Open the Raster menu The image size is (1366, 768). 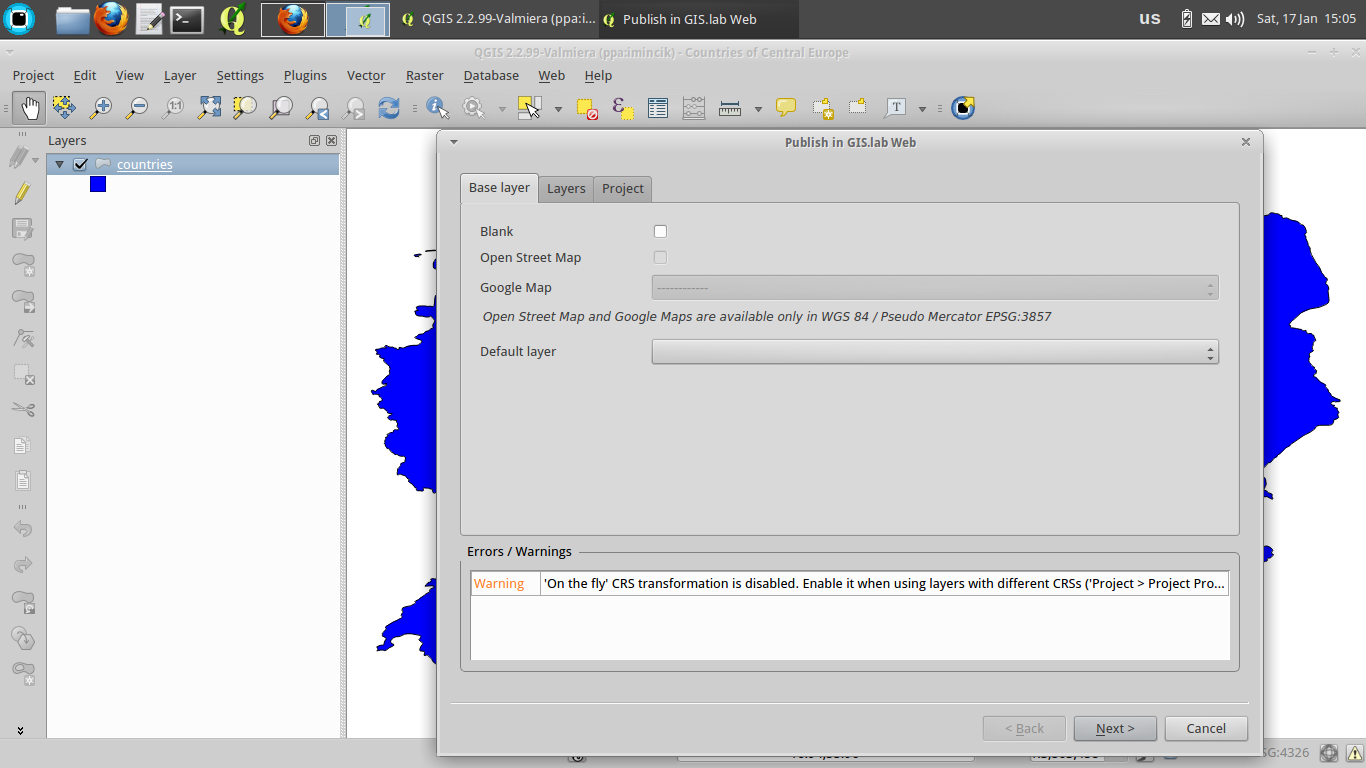coord(425,75)
